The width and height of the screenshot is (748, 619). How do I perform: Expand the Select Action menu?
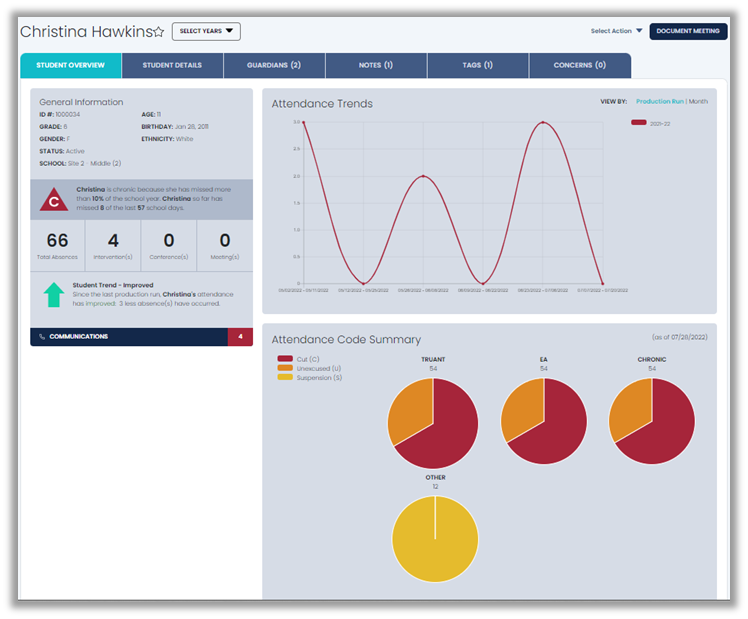(616, 31)
